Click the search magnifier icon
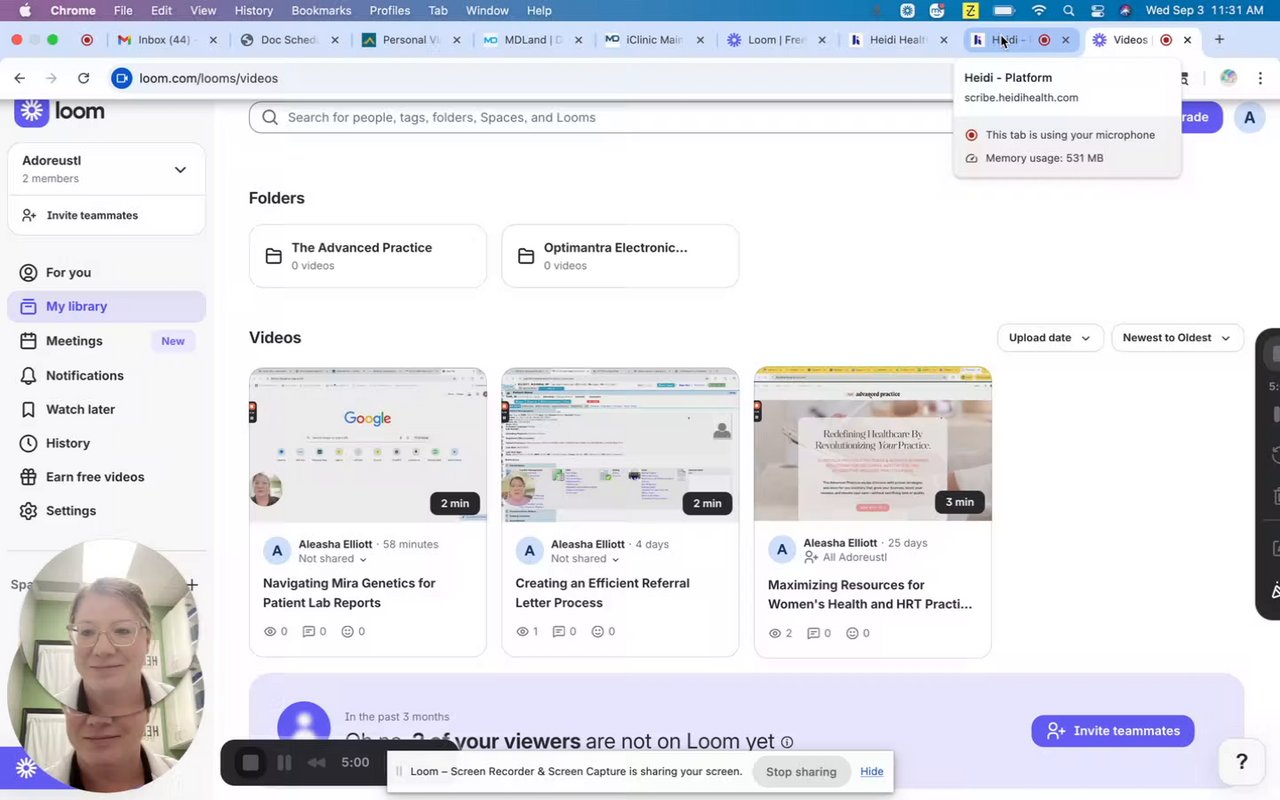The image size is (1280, 800). (x=270, y=117)
